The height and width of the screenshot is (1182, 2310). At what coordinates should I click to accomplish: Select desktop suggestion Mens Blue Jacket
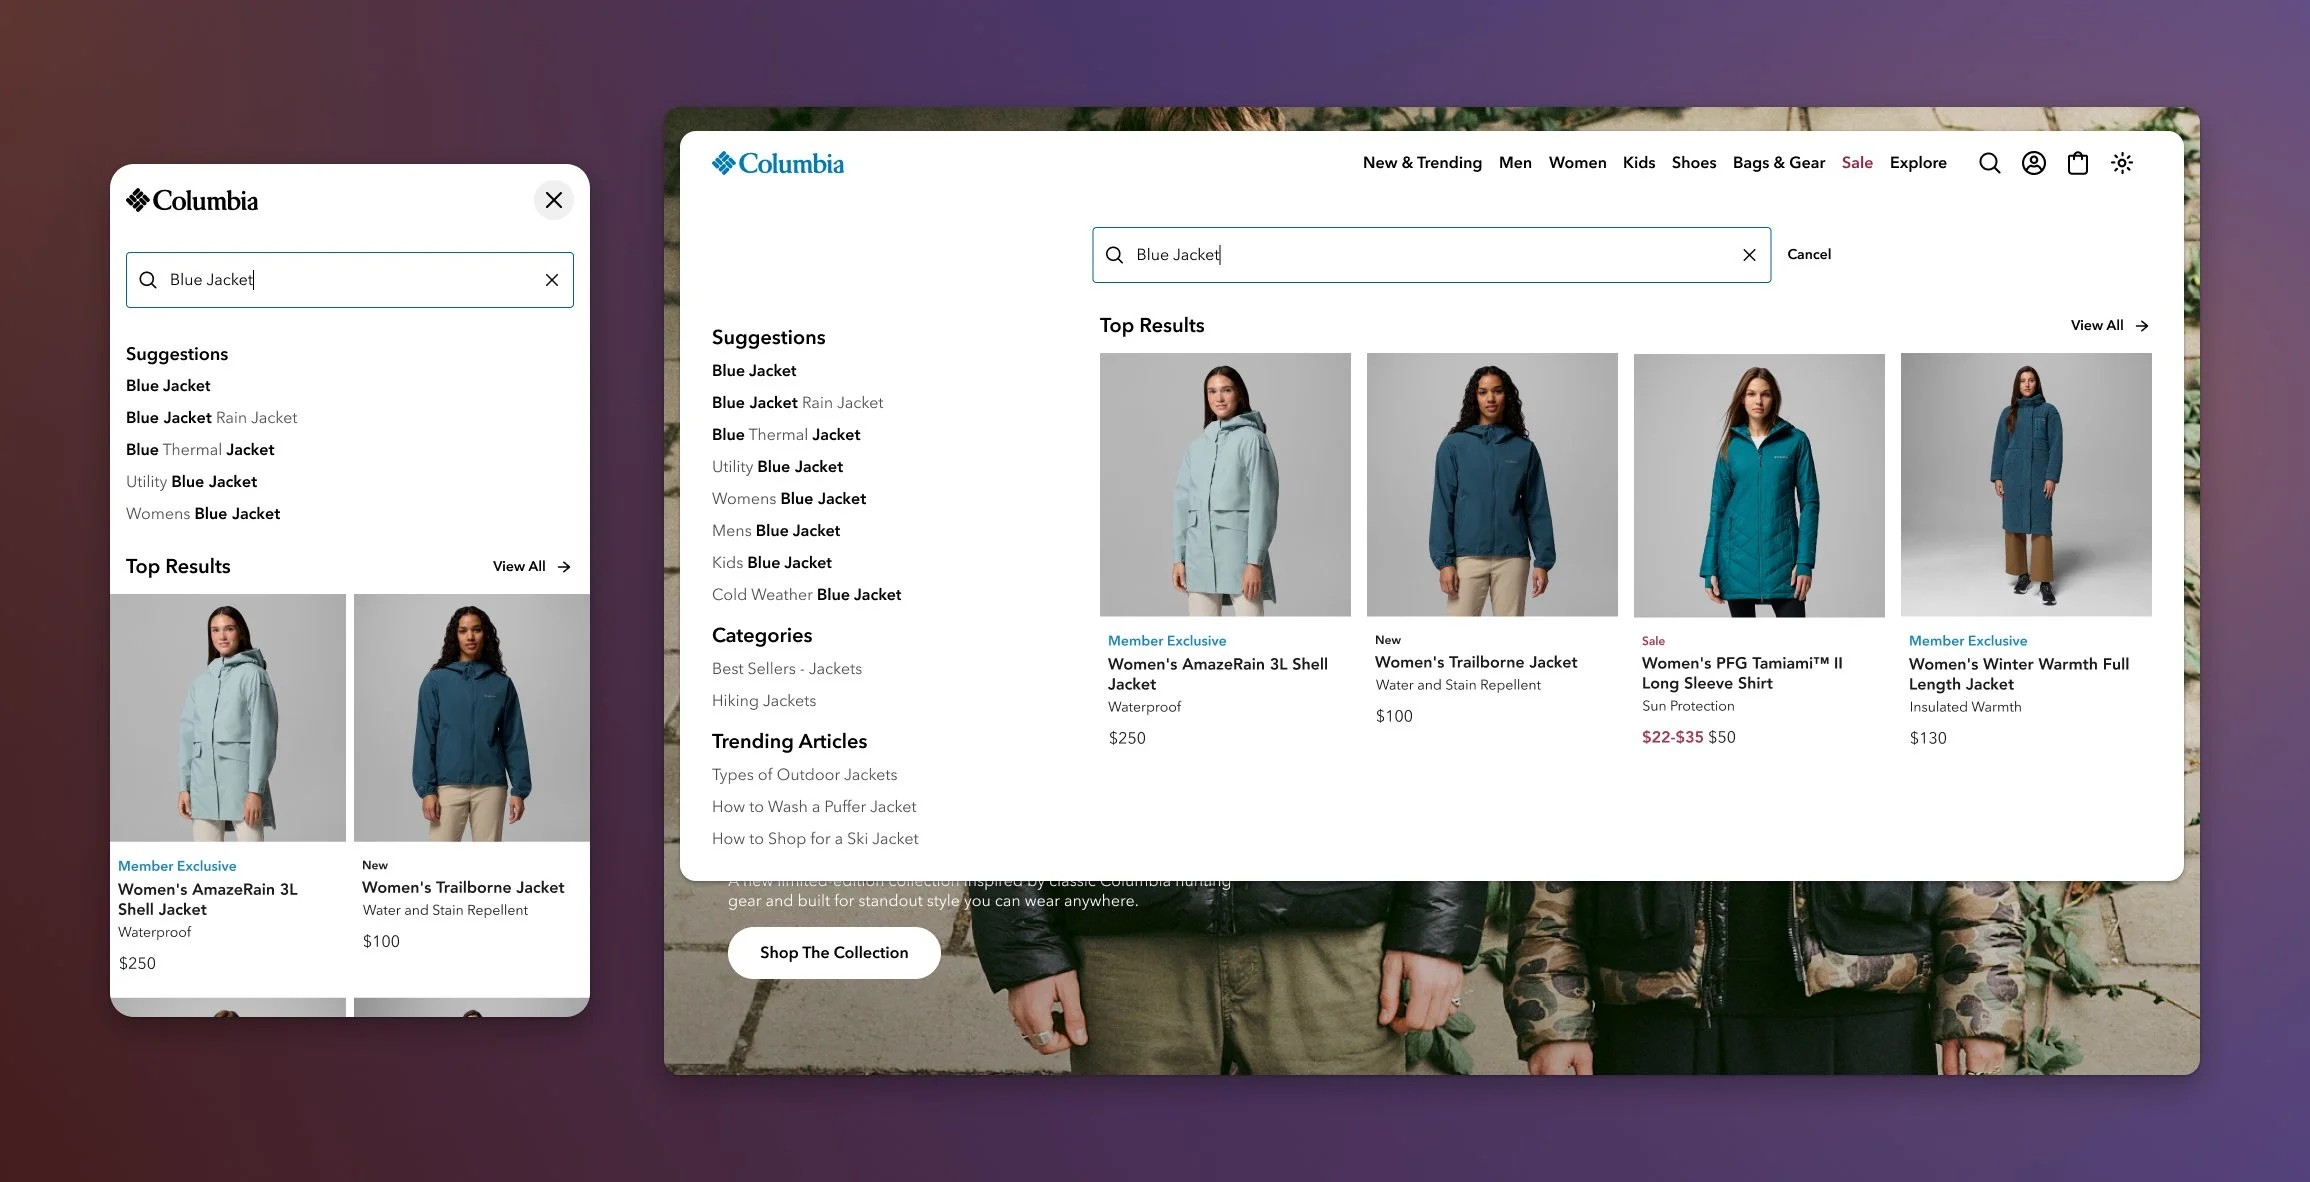pyautogui.click(x=775, y=531)
